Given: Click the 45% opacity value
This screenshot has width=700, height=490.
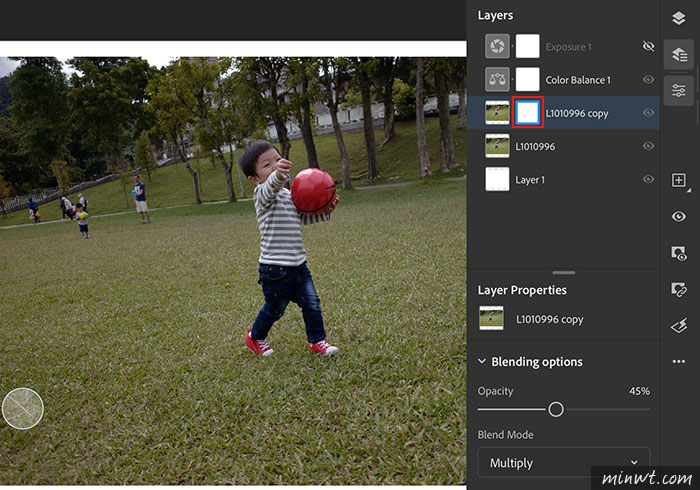Looking at the screenshot, I should point(639,391).
